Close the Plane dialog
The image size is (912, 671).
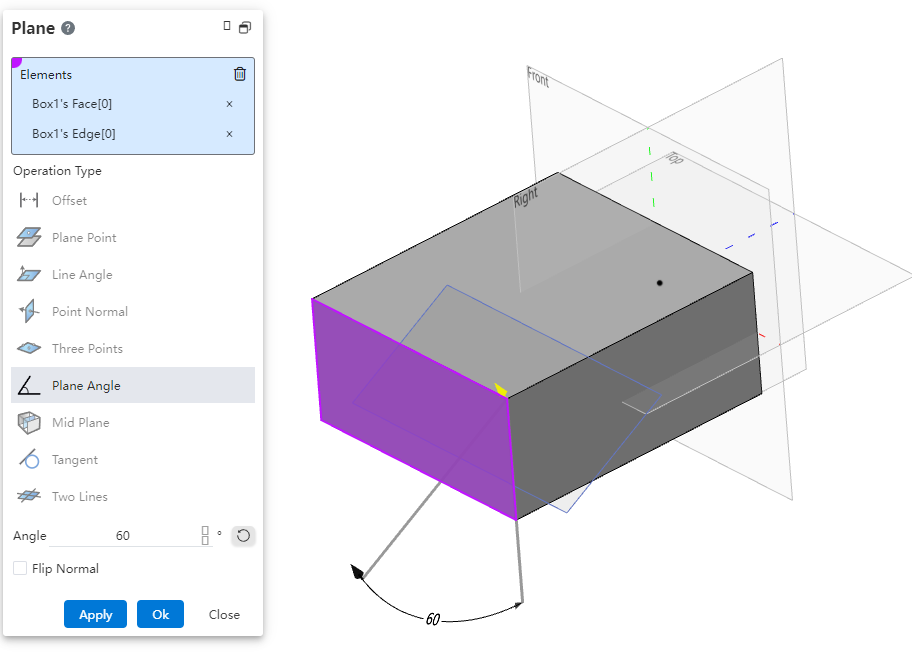[224, 615]
